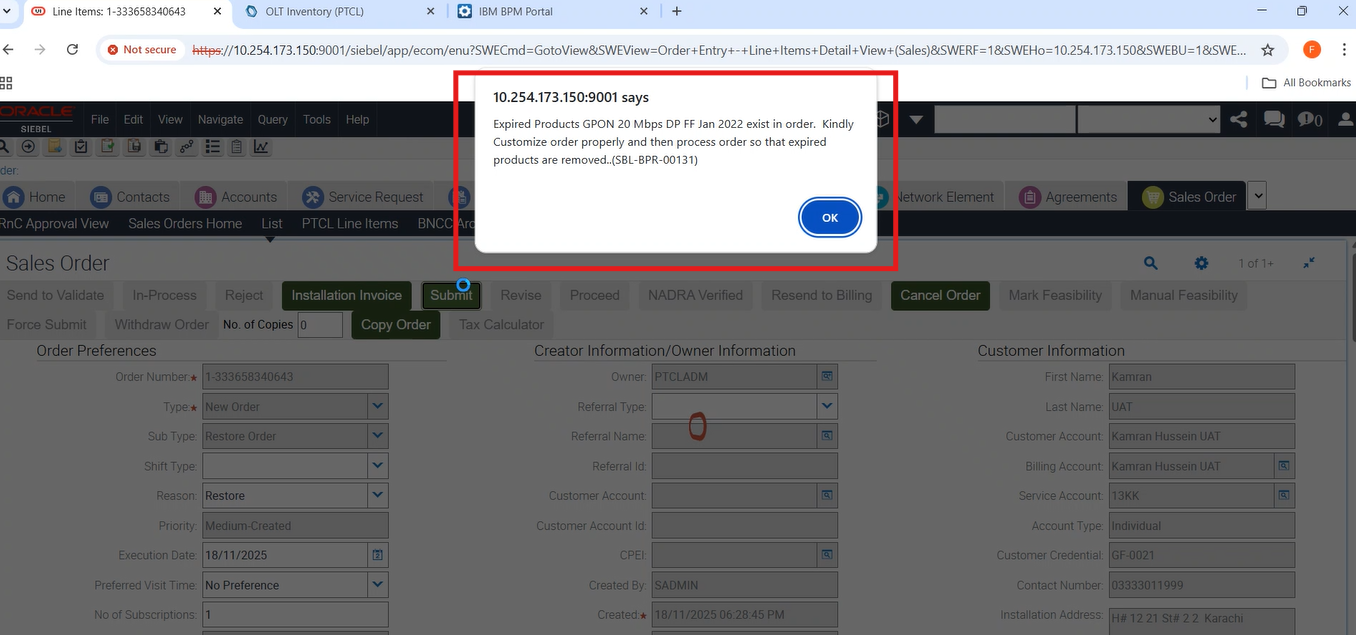Image resolution: width=1356 pixels, height=635 pixels.
Task: Click the No. of Copies field
Action: [320, 325]
